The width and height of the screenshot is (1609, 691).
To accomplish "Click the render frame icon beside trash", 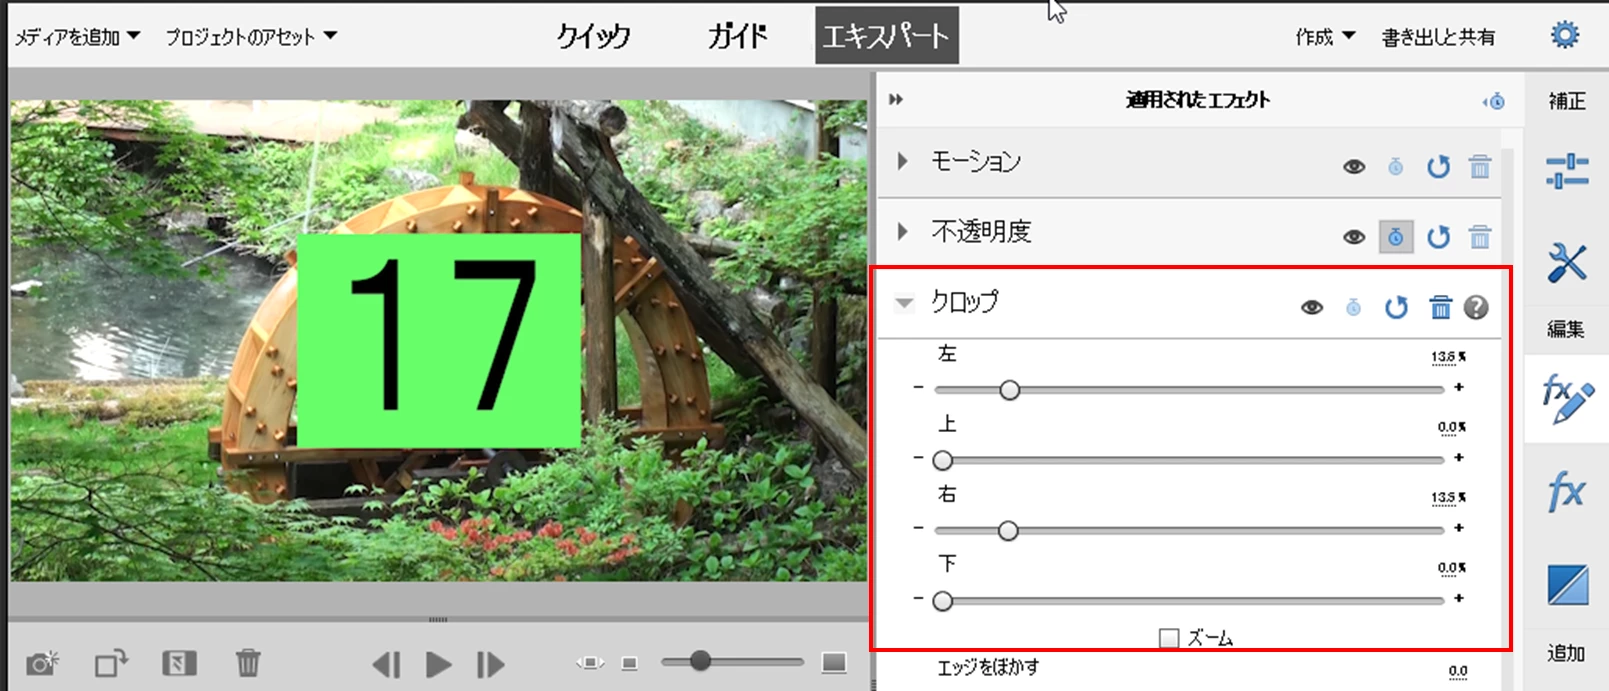I will 179,663.
